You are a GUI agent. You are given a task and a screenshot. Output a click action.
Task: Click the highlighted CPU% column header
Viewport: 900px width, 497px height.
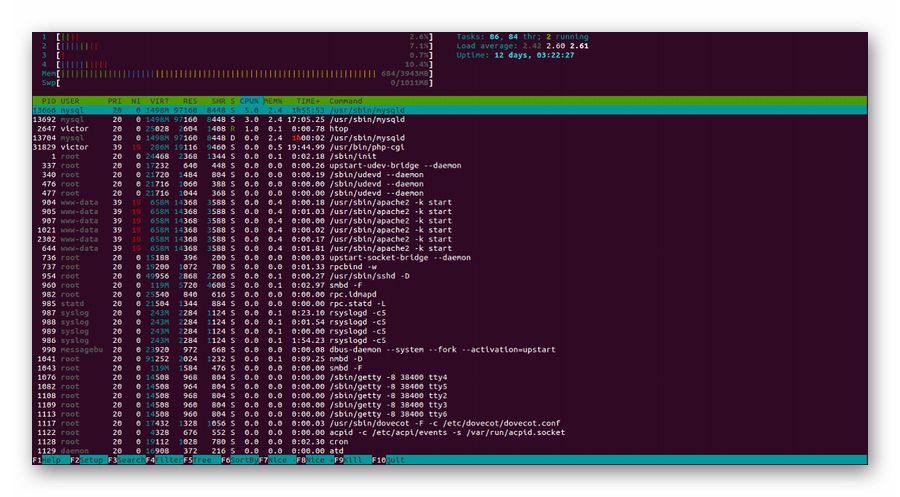click(249, 101)
